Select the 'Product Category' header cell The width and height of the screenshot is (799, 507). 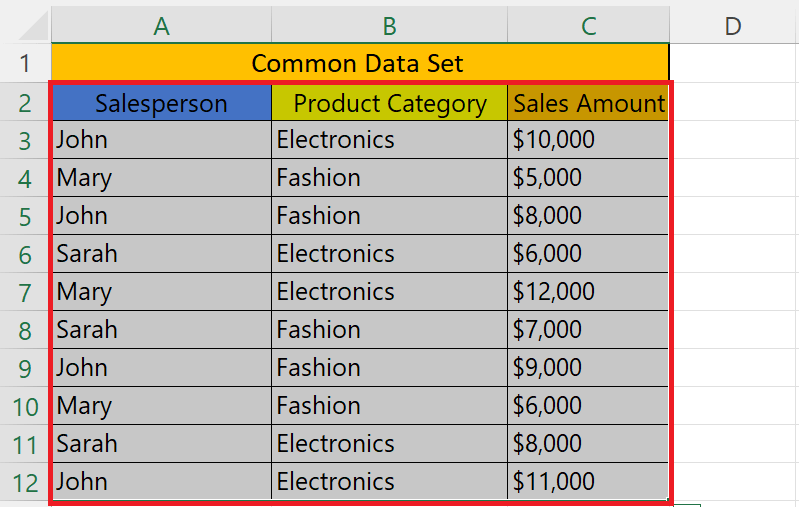tap(389, 102)
